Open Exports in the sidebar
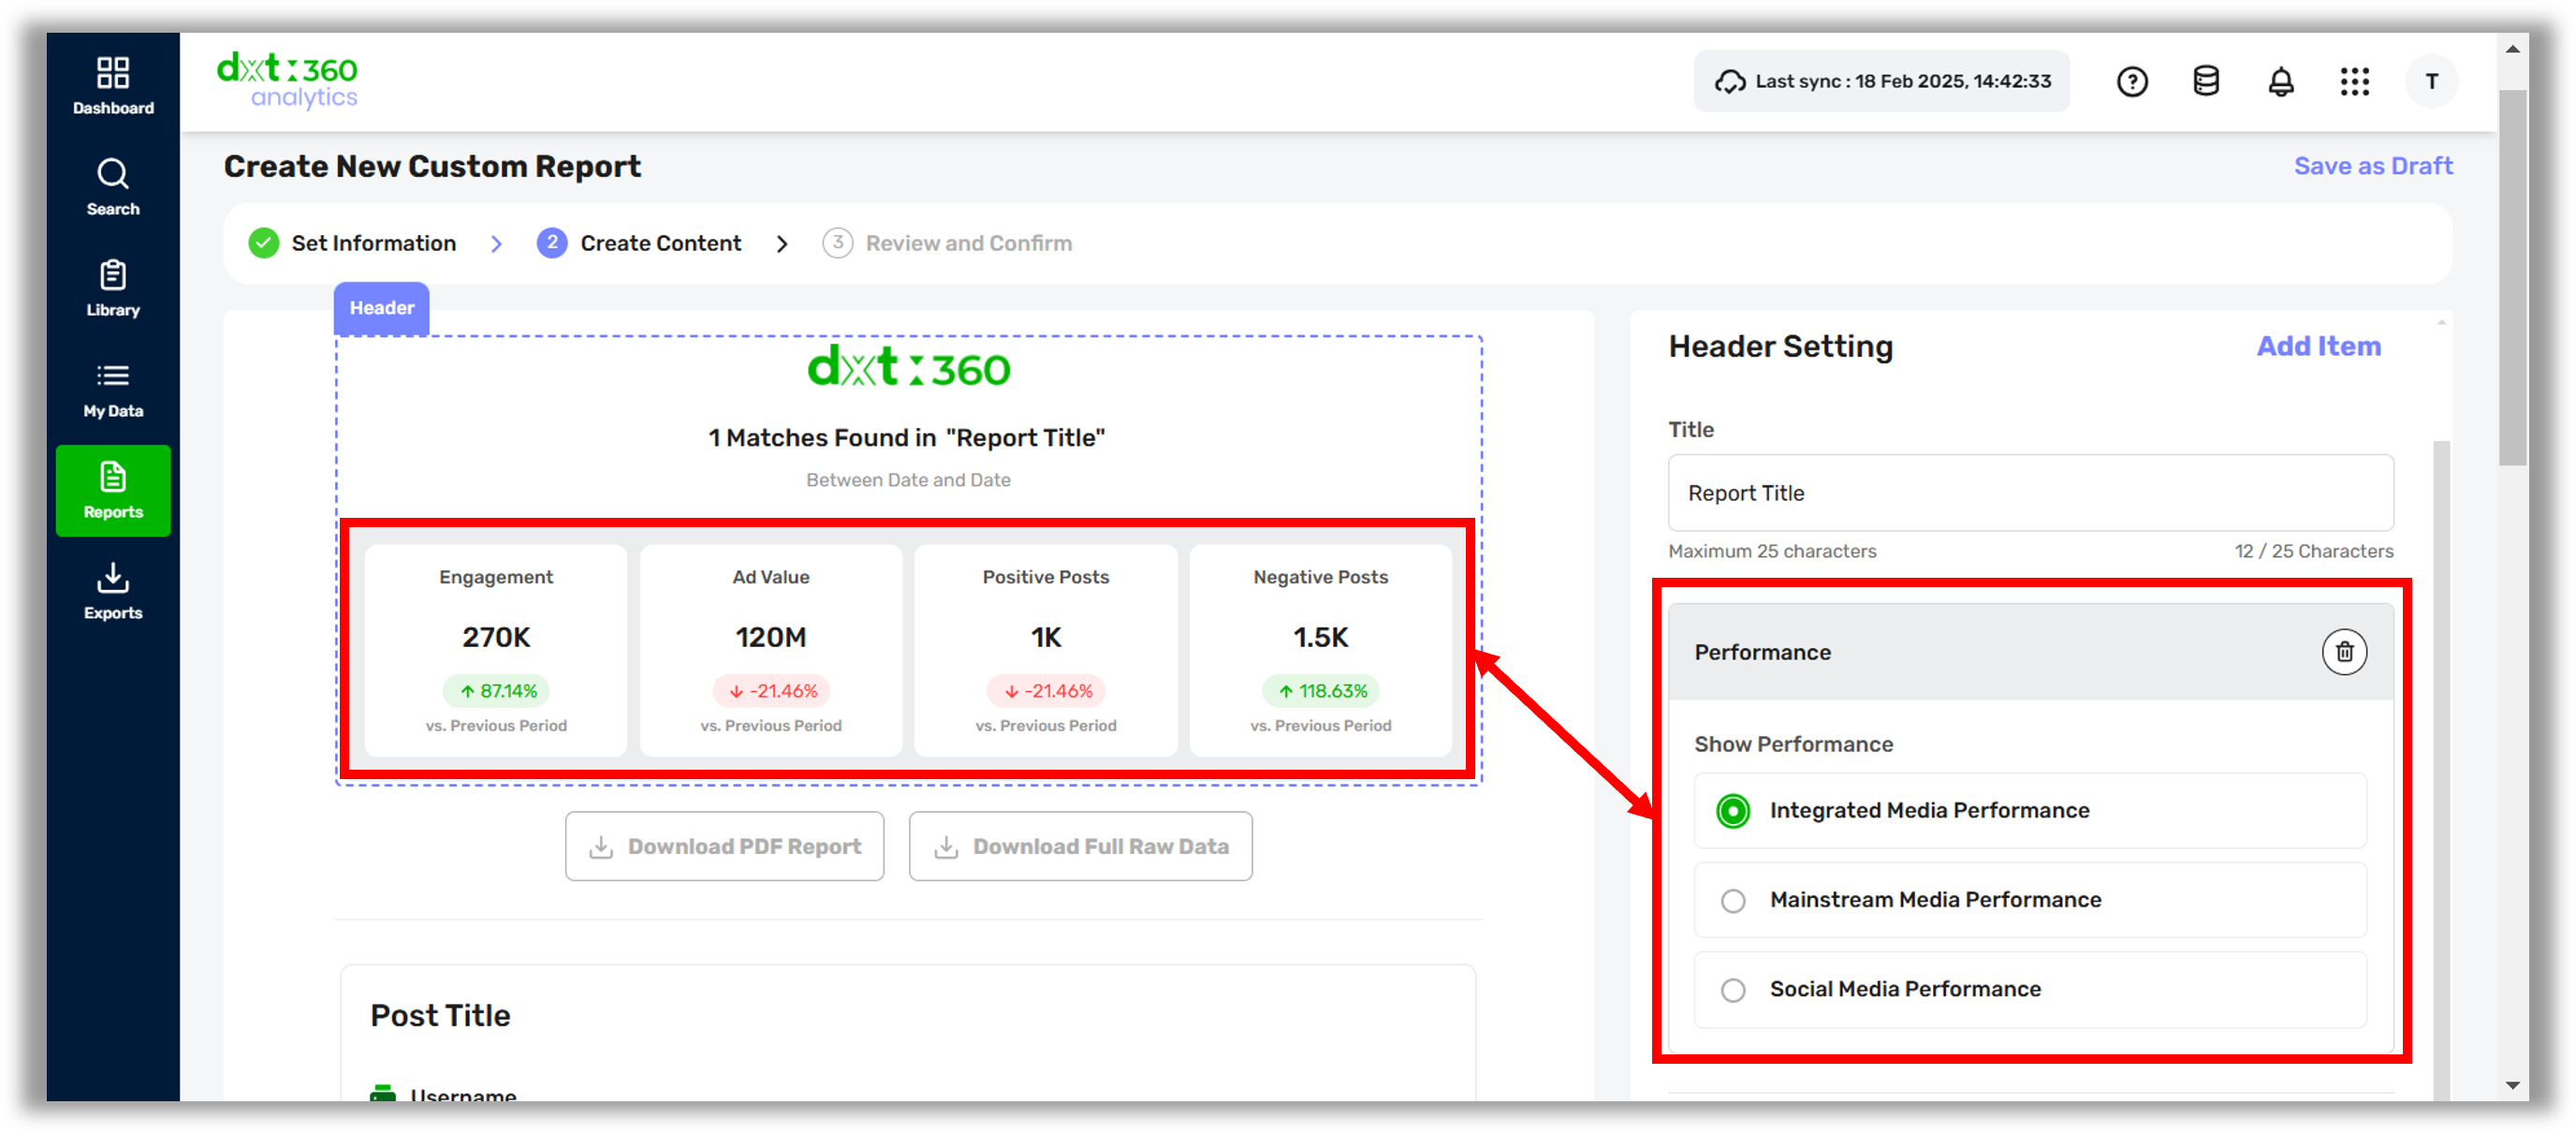Screen dimensions: 2576x1134 (113, 591)
